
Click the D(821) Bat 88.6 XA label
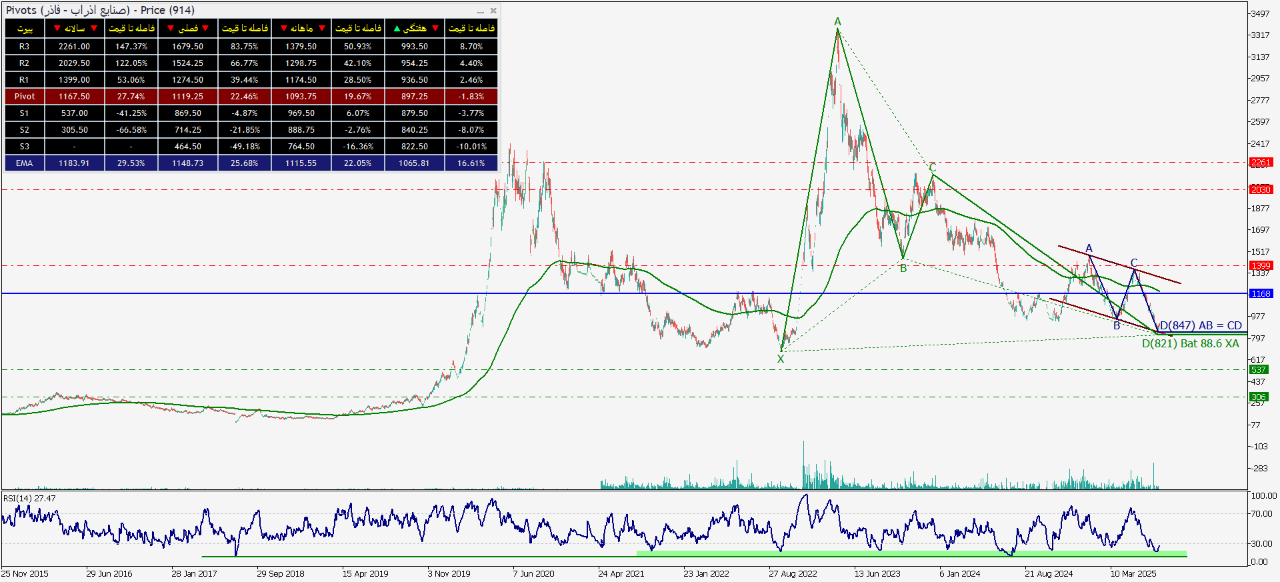click(1190, 343)
